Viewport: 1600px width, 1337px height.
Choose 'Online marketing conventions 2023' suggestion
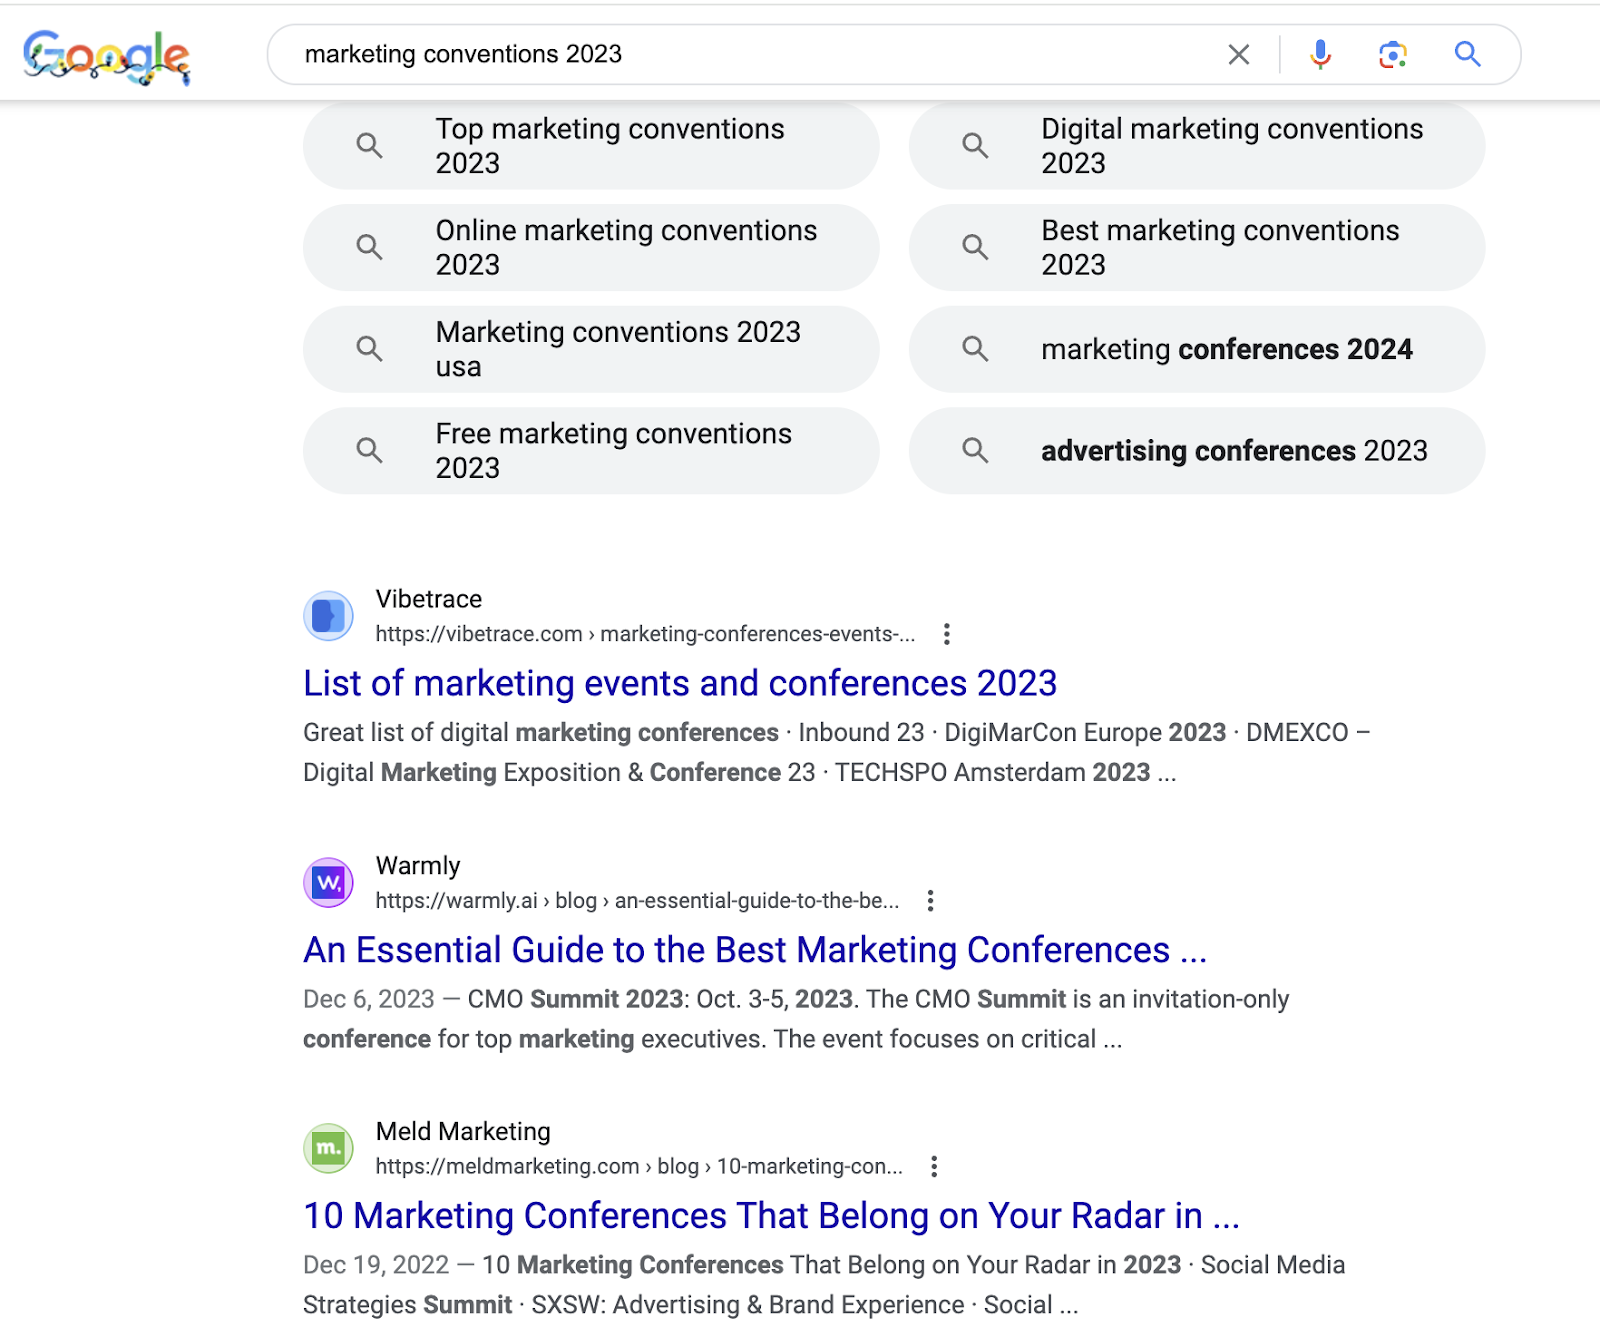(x=591, y=247)
